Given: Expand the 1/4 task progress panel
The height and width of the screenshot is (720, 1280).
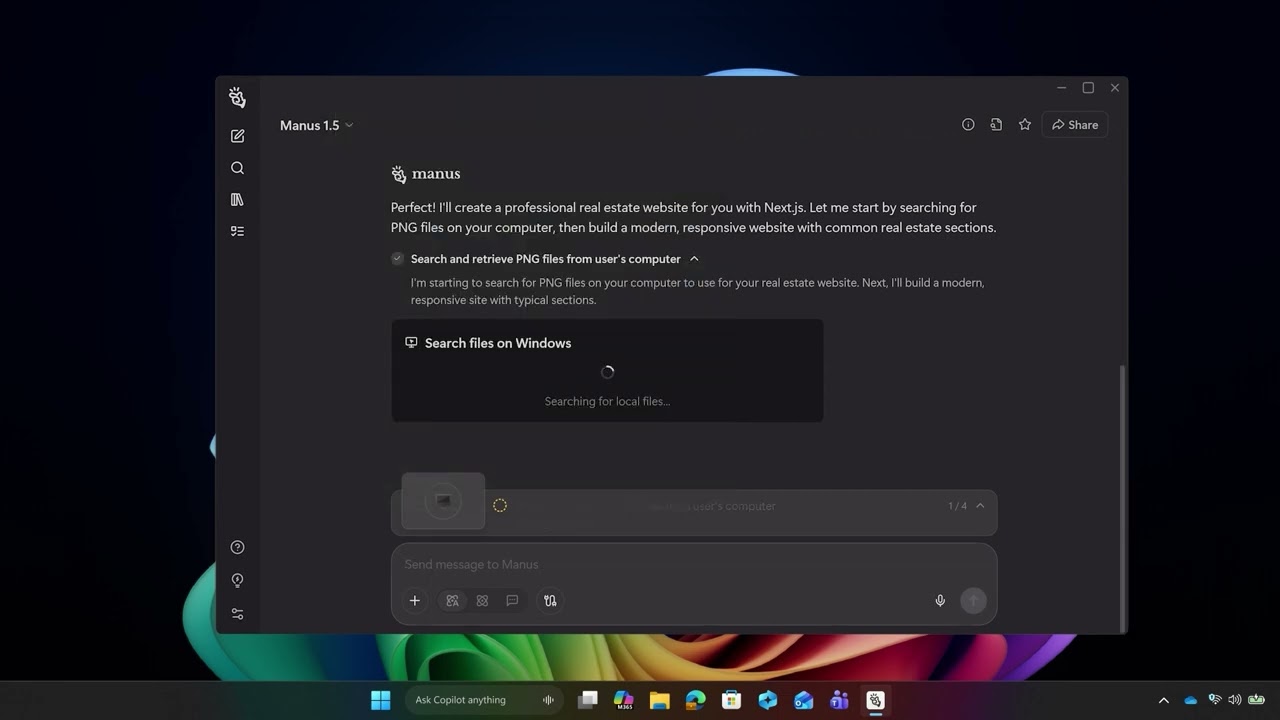Looking at the screenshot, I should [980, 506].
